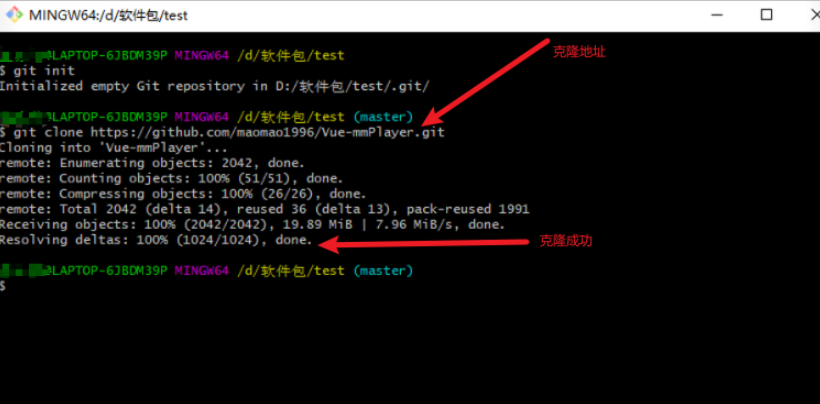
Task: Select path /d/软件包/test in the first prompt line
Action: tap(291, 55)
